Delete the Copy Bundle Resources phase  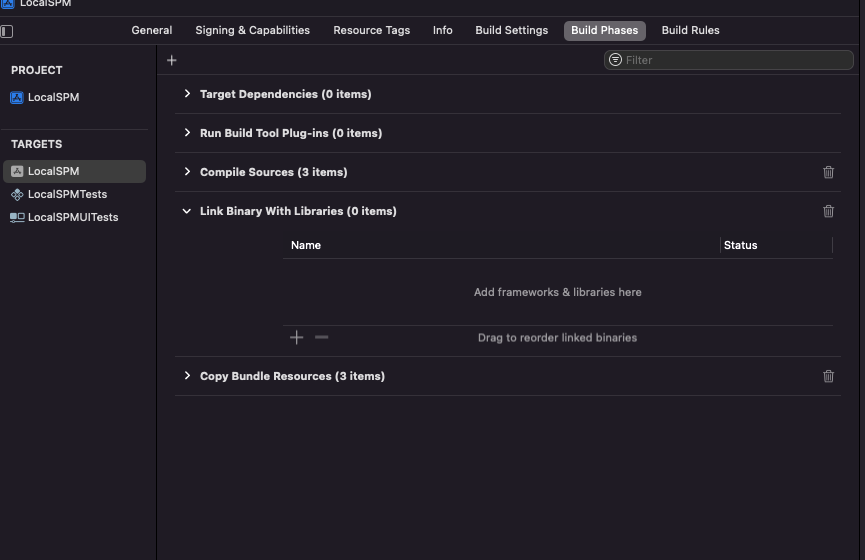[828, 376]
